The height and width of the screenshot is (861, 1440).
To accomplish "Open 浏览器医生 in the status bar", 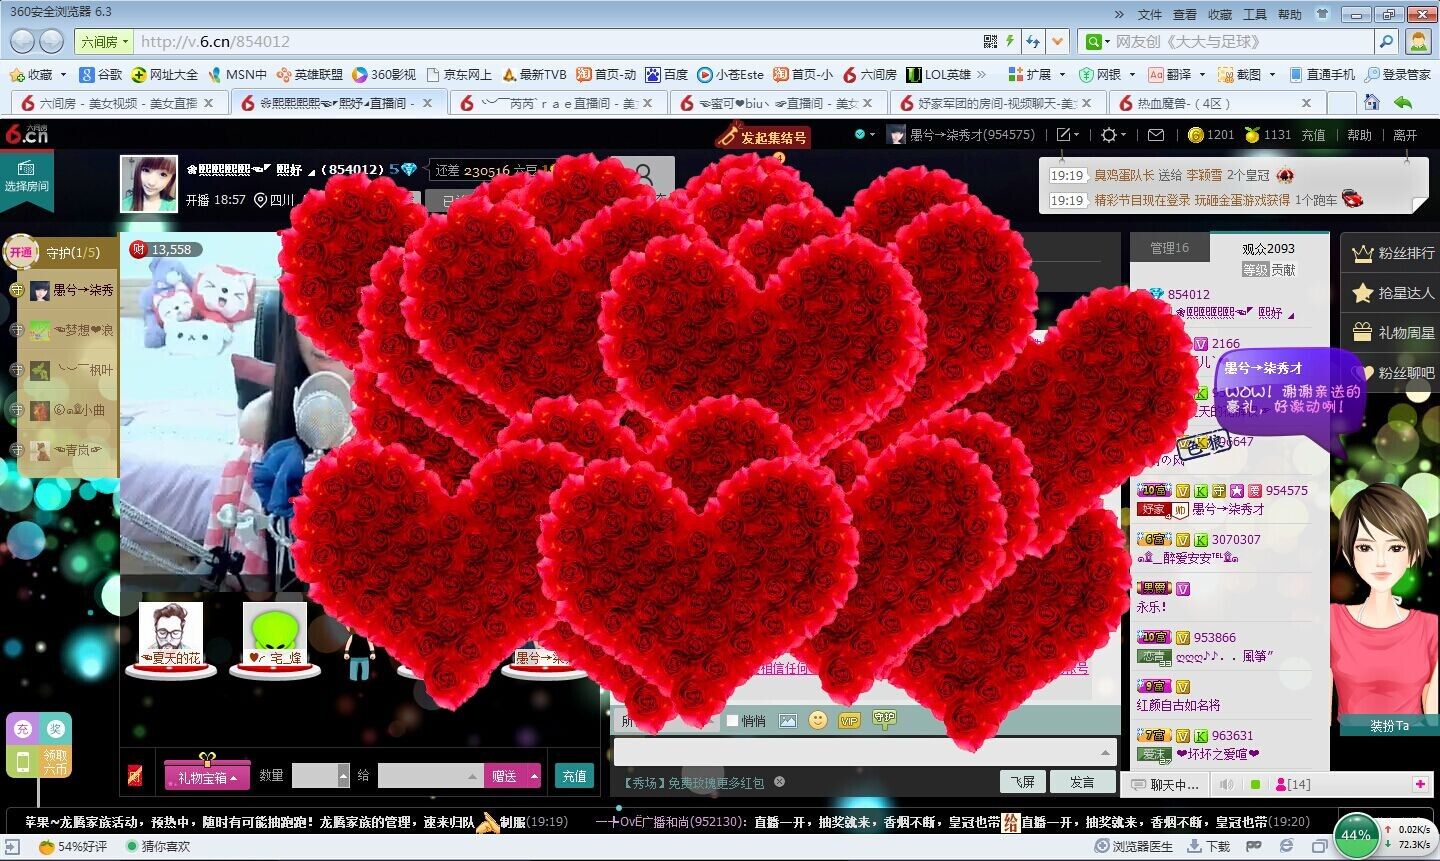I will [x=1134, y=846].
